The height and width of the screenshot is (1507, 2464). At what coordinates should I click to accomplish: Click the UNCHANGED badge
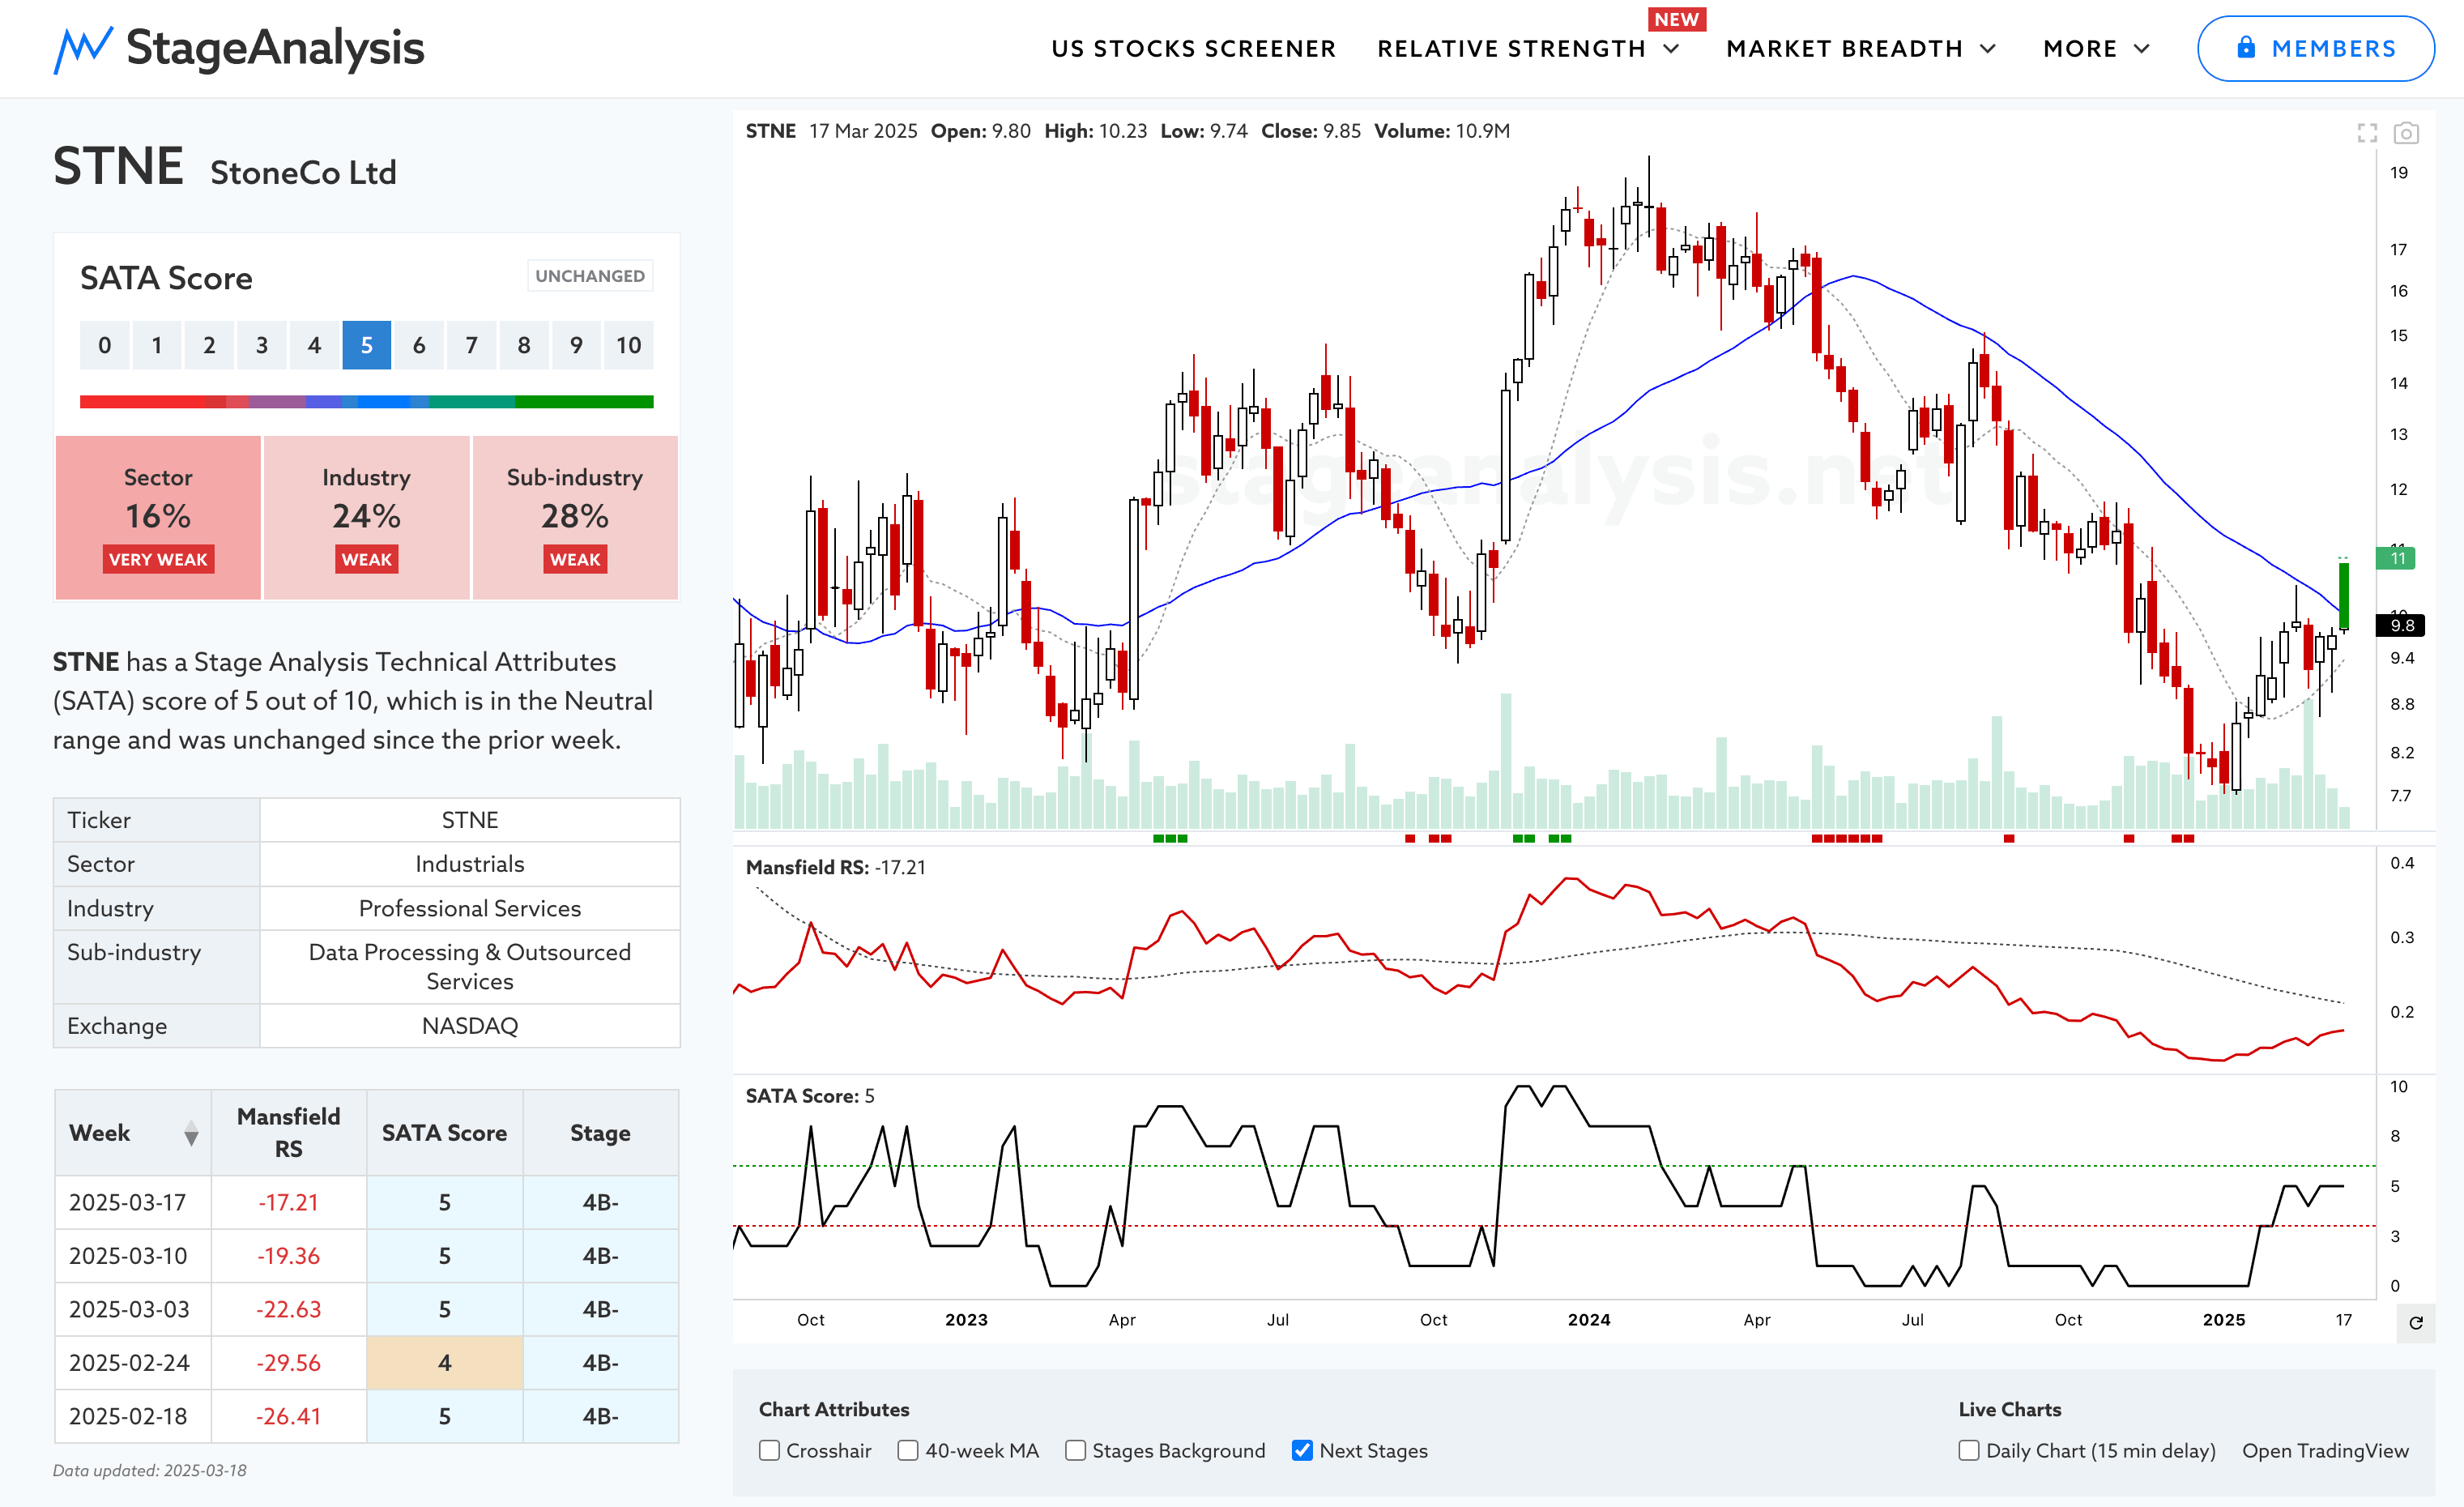[590, 276]
